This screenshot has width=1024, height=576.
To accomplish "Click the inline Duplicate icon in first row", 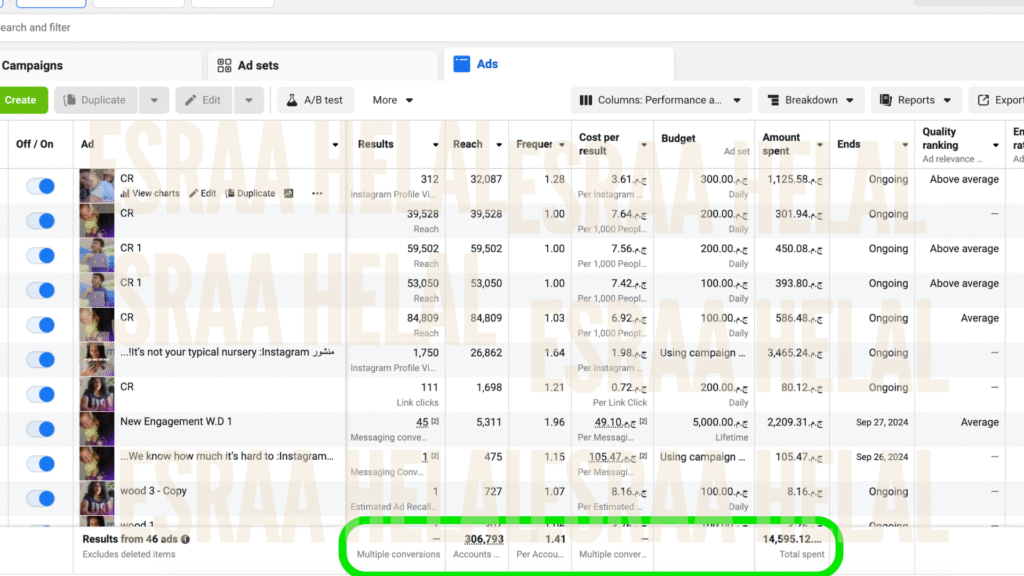I will tap(231, 194).
